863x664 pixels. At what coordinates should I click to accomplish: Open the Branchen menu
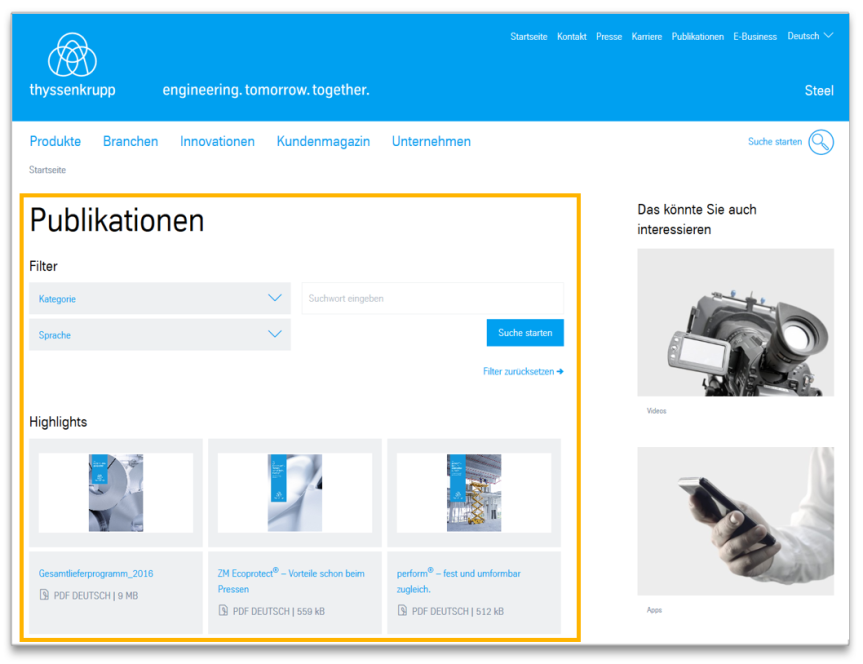pos(130,141)
